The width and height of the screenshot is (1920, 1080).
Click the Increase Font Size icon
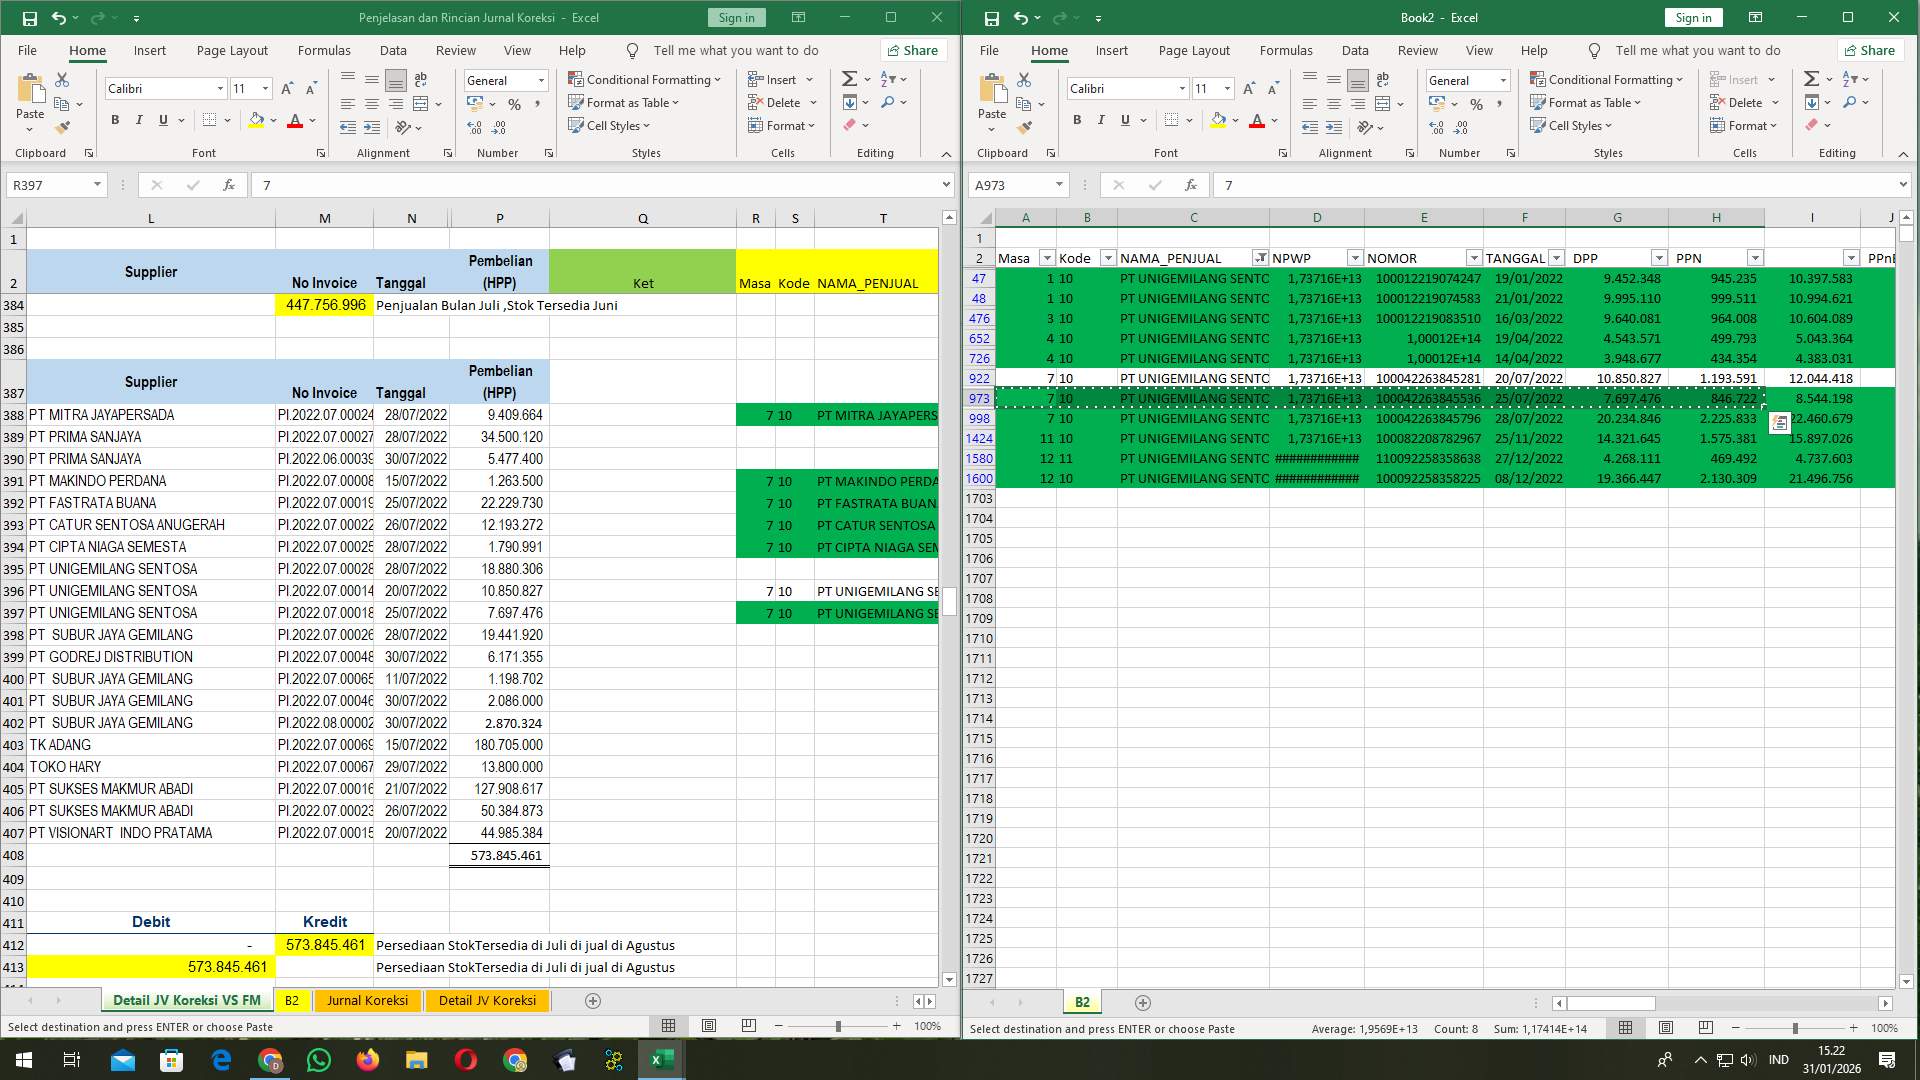coord(285,88)
